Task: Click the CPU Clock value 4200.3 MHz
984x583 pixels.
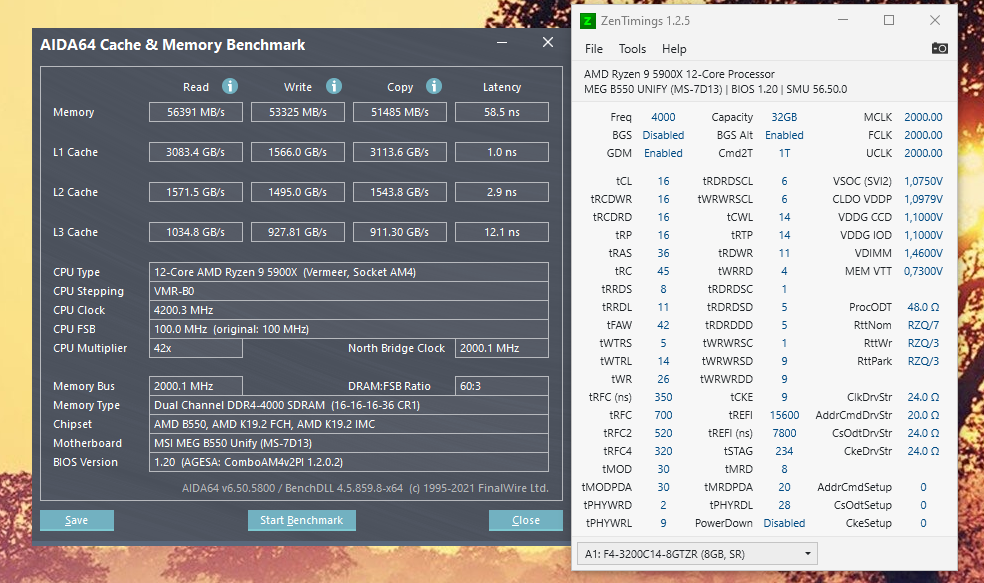Action: tap(349, 310)
